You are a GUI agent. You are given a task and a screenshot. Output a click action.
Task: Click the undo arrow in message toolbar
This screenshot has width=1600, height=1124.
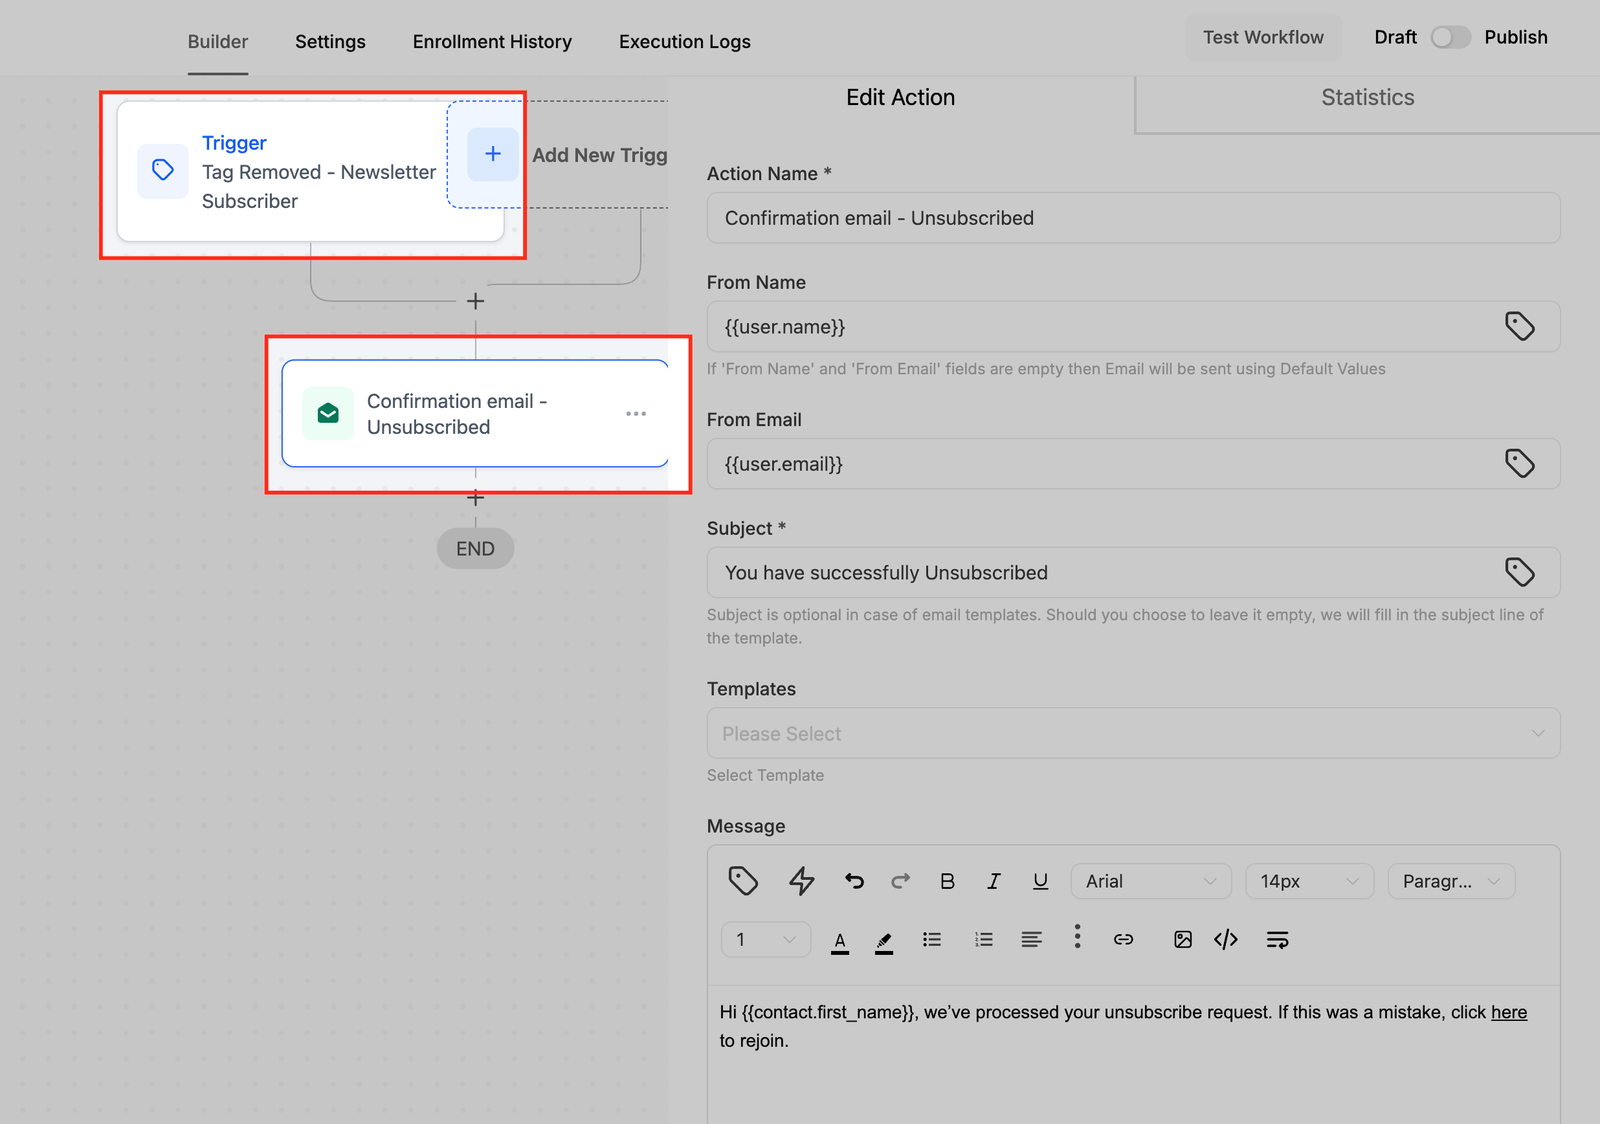click(854, 881)
